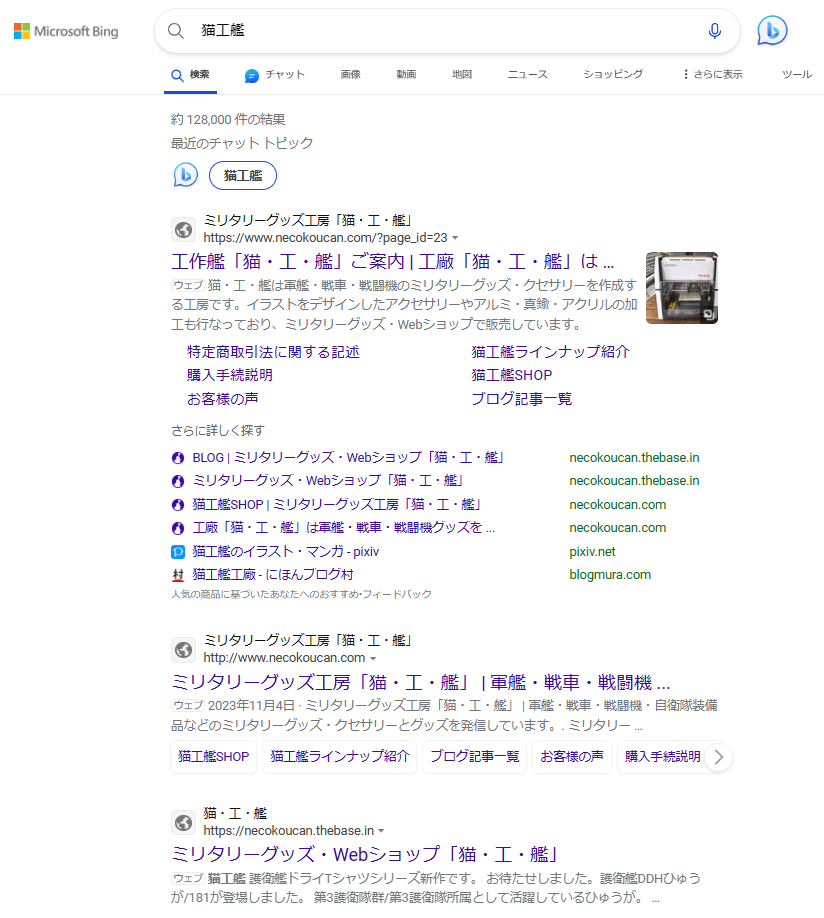
Task: Open 工廠「猫・工・艦」は軍艦・戦車 related link
Action: (344, 527)
